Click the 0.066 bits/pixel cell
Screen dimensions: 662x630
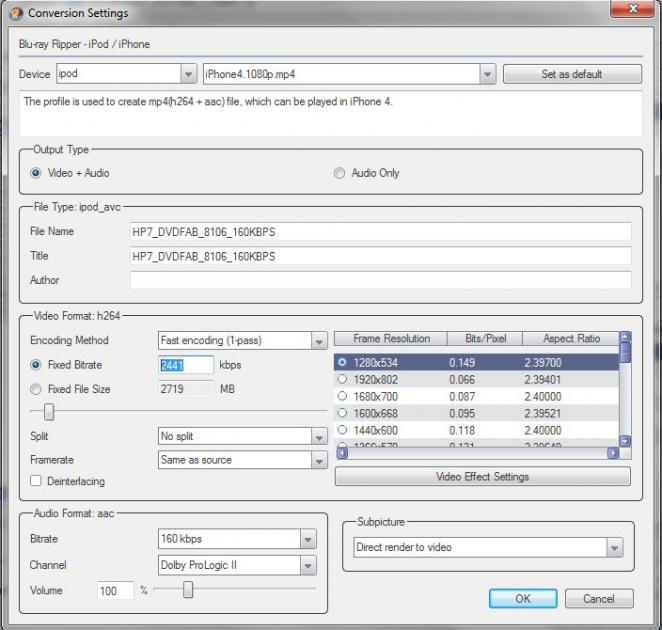(x=462, y=380)
